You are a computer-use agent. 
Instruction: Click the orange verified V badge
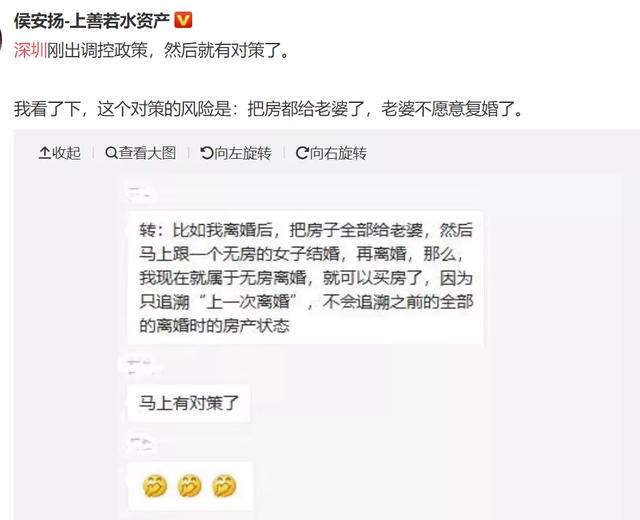[183, 20]
